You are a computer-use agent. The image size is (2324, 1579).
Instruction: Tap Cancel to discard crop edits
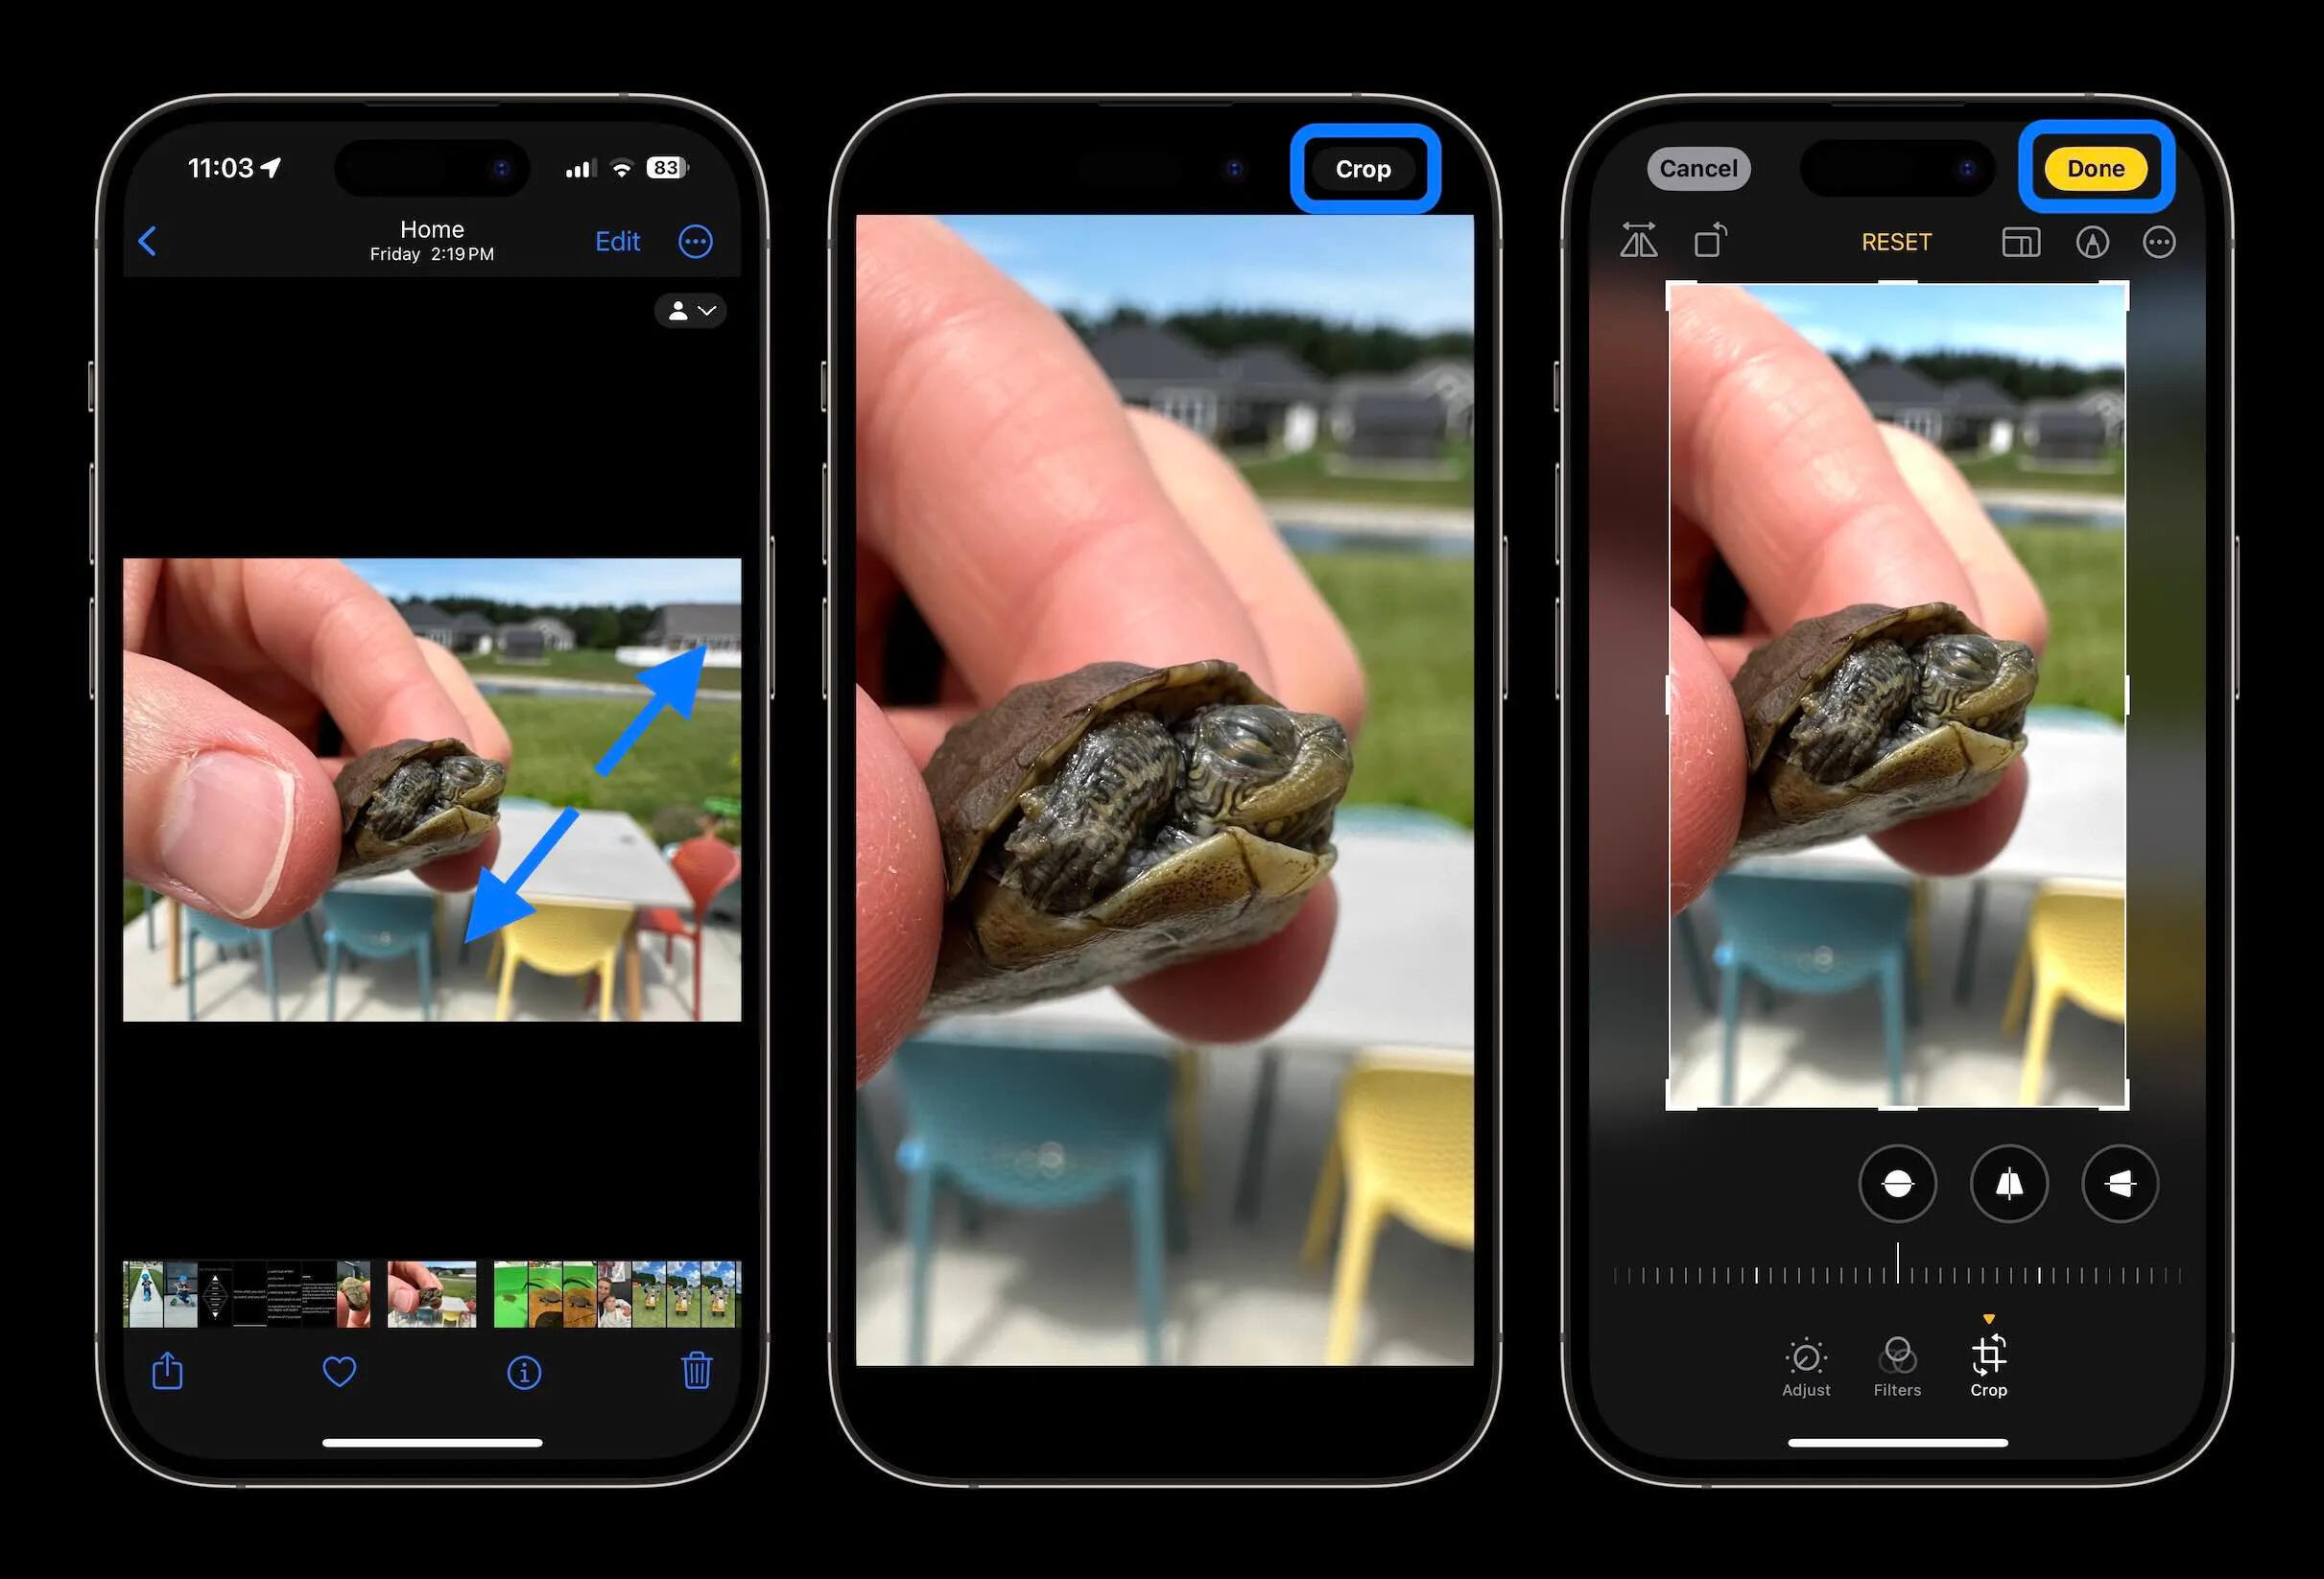[1695, 168]
